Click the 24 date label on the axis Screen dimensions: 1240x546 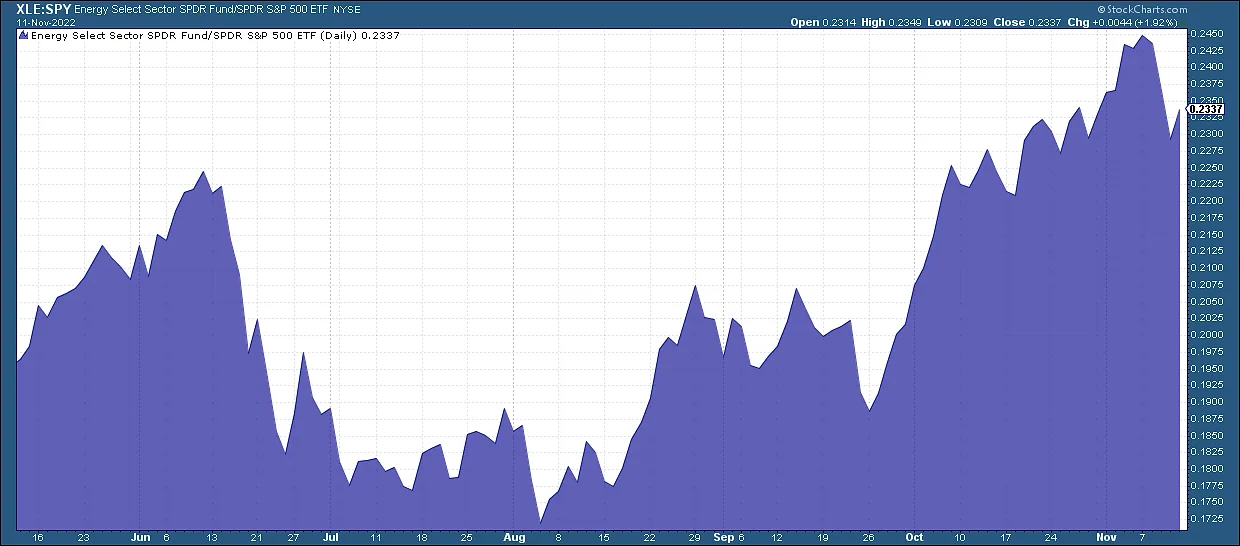click(1050, 537)
